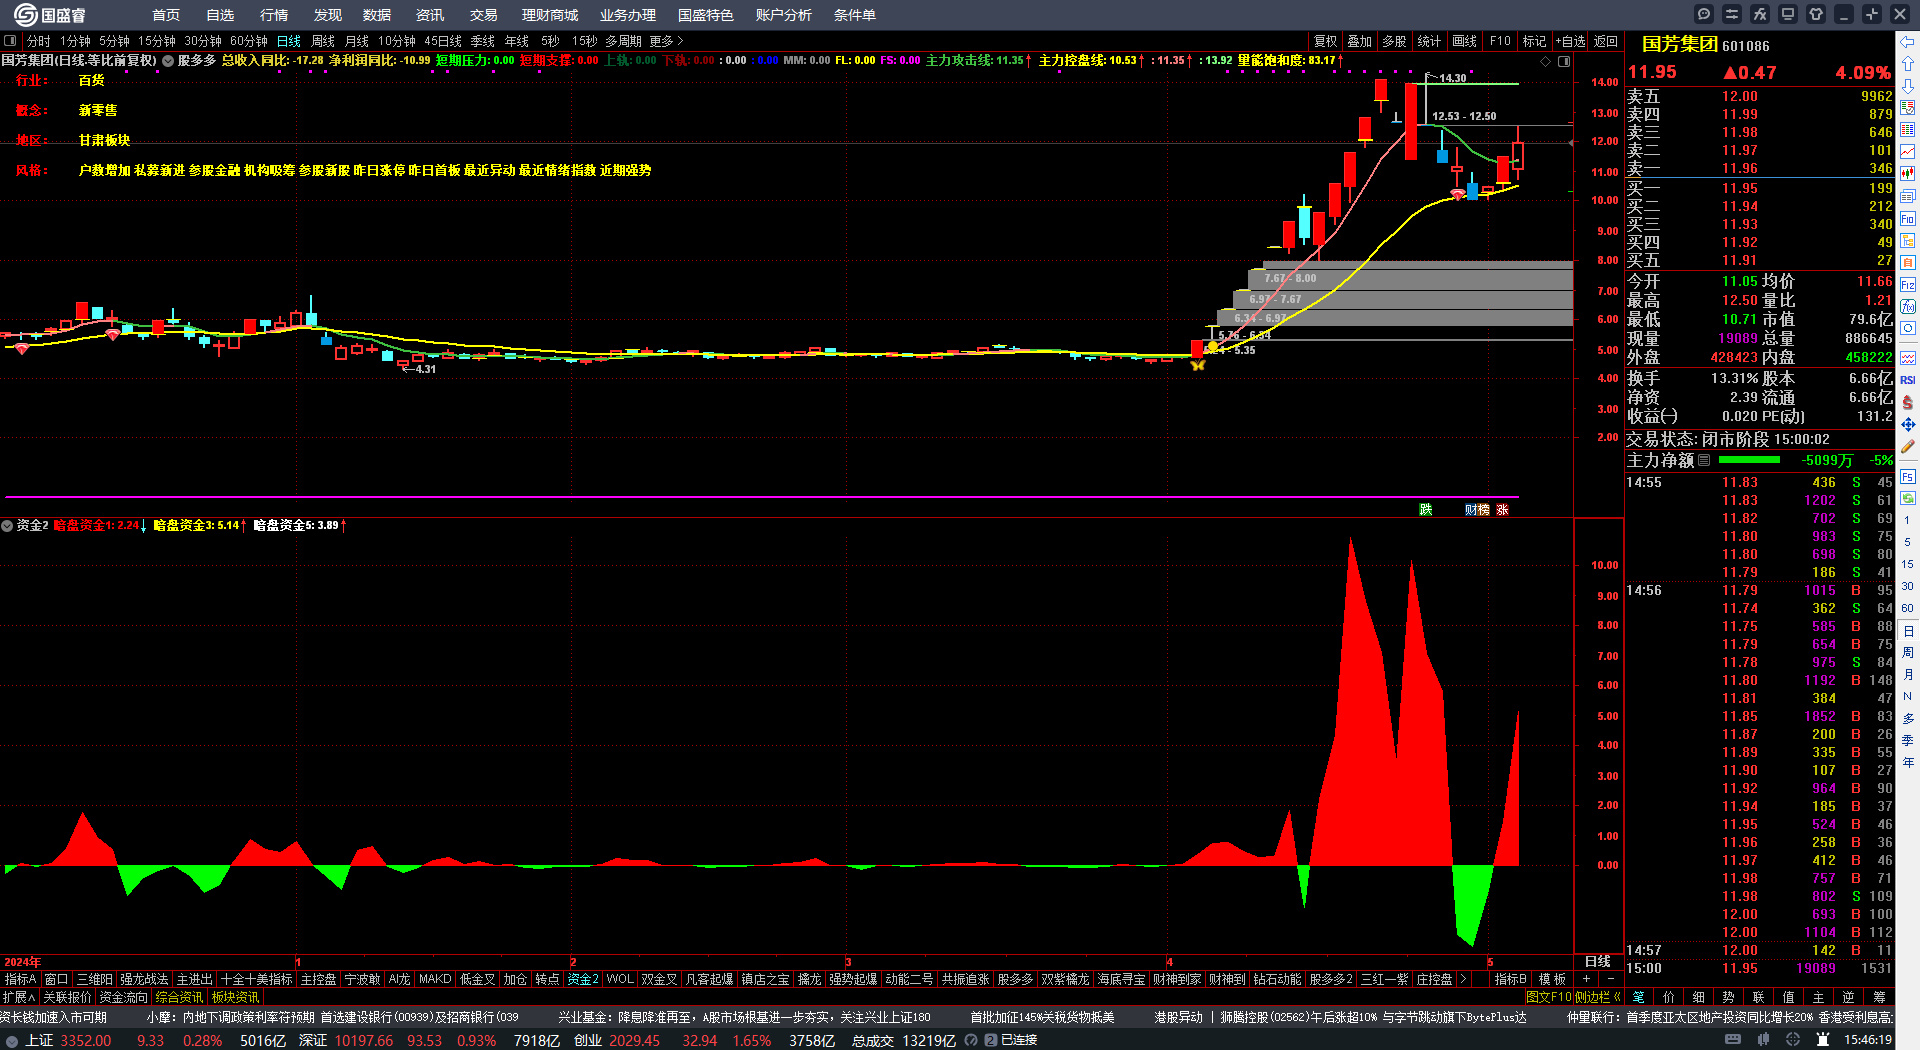Viewport: 1920px width, 1050px height.
Task: Click the + zoom in chart button
Action: [x=1587, y=979]
